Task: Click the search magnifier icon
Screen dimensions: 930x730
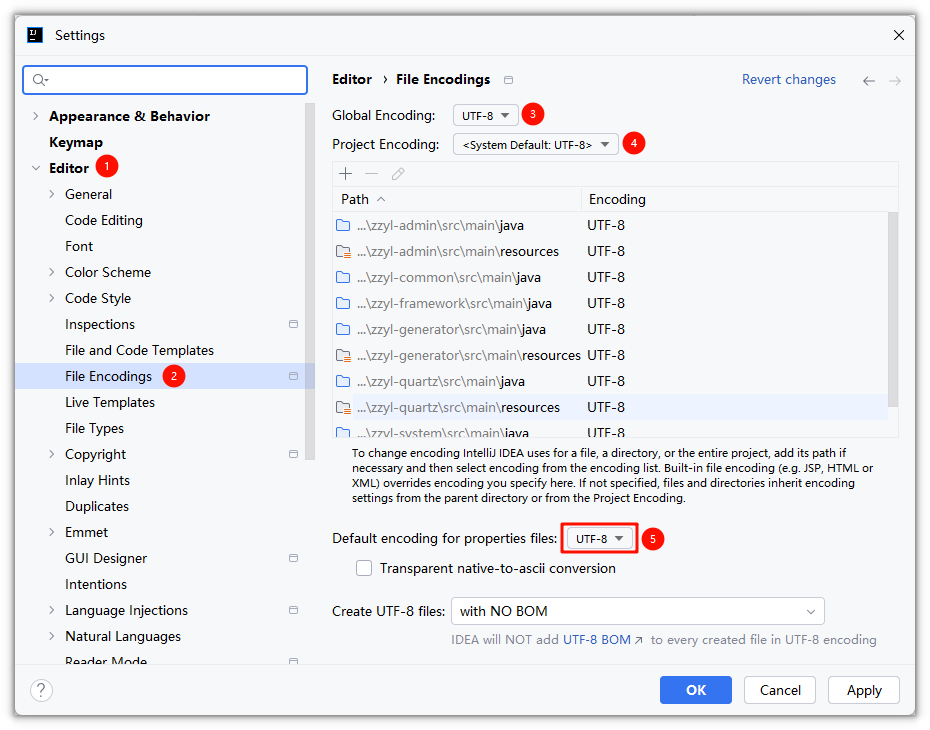Action: coord(40,80)
